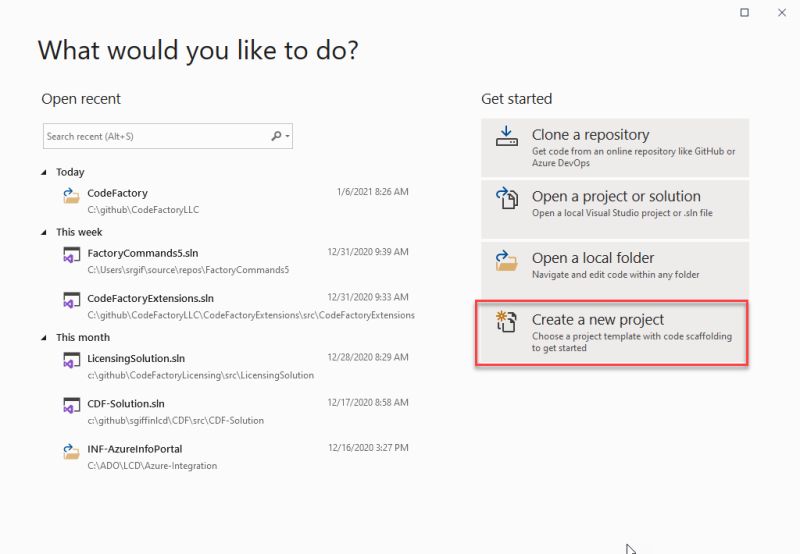
Task: Open recent LicensingSolution.sln
Action: click(x=235, y=366)
